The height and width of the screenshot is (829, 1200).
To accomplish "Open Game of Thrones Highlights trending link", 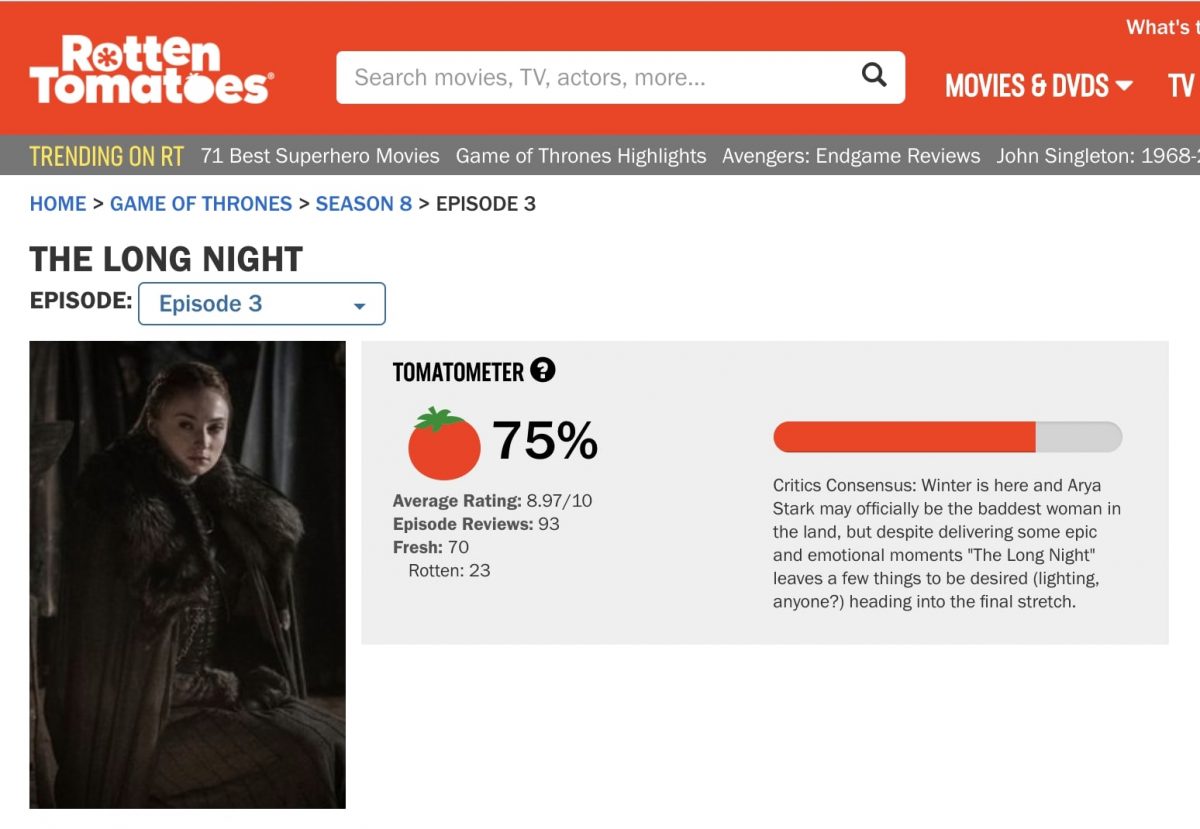I will pyautogui.click(x=581, y=156).
